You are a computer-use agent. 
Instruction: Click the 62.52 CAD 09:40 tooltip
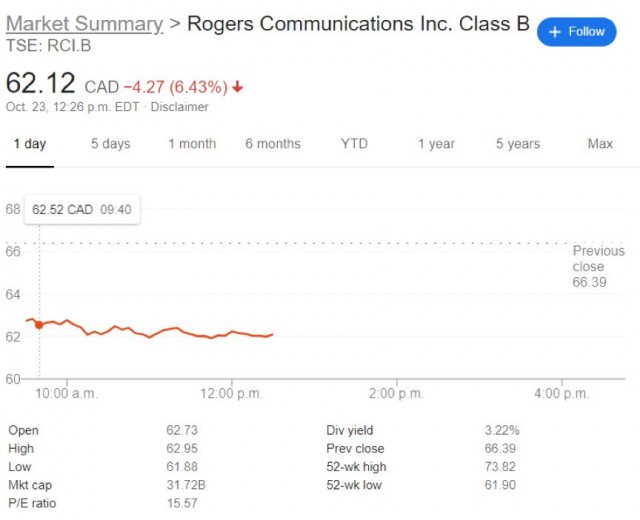click(82, 210)
